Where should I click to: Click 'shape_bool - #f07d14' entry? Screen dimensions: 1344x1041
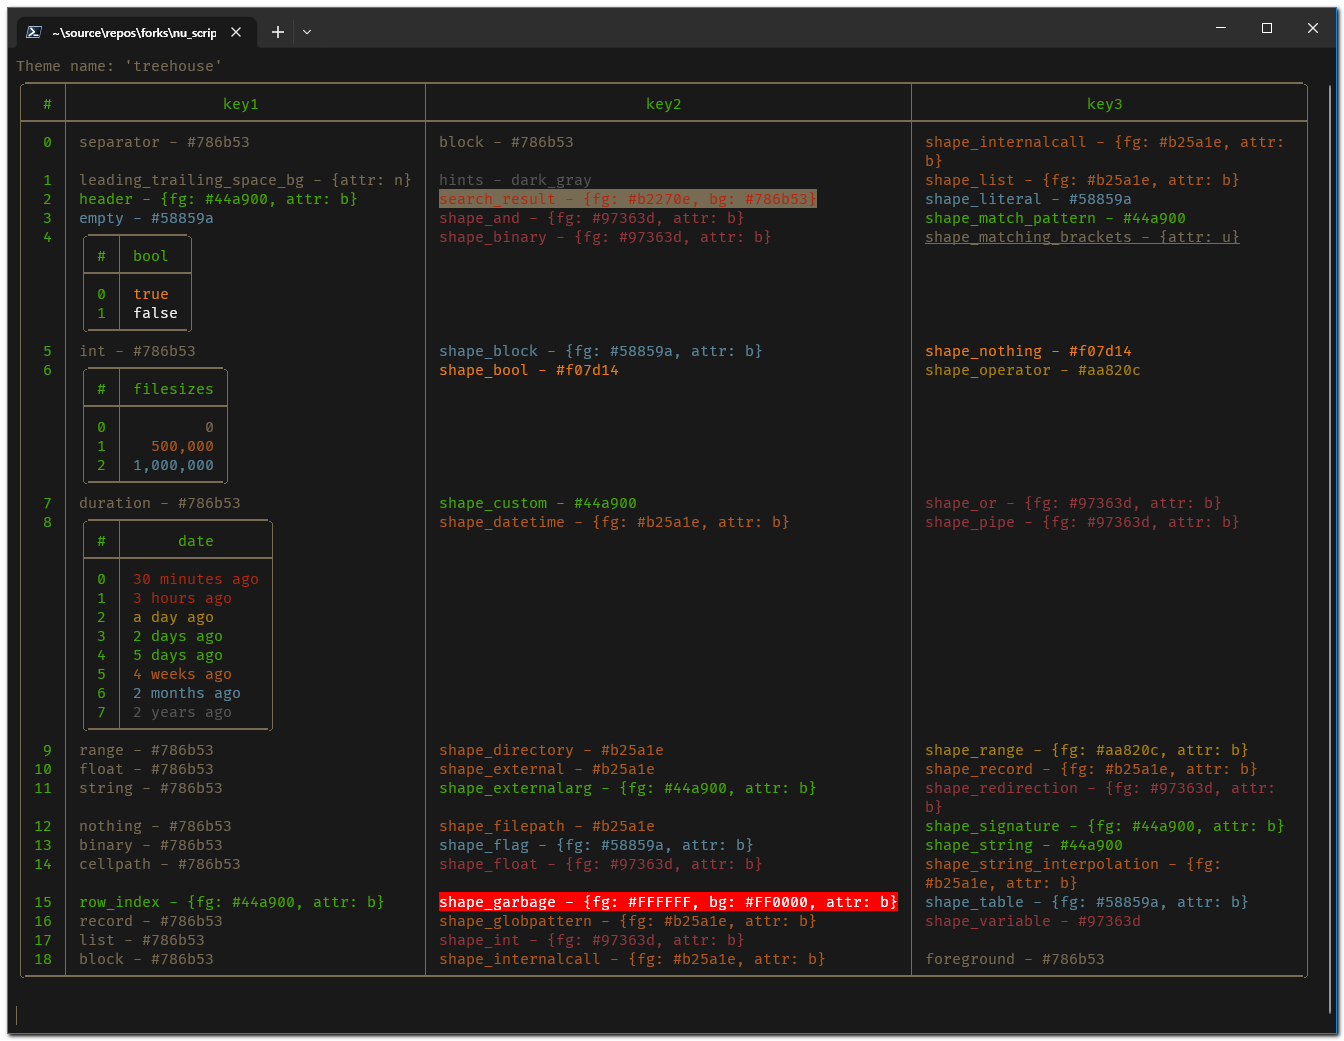529,370
